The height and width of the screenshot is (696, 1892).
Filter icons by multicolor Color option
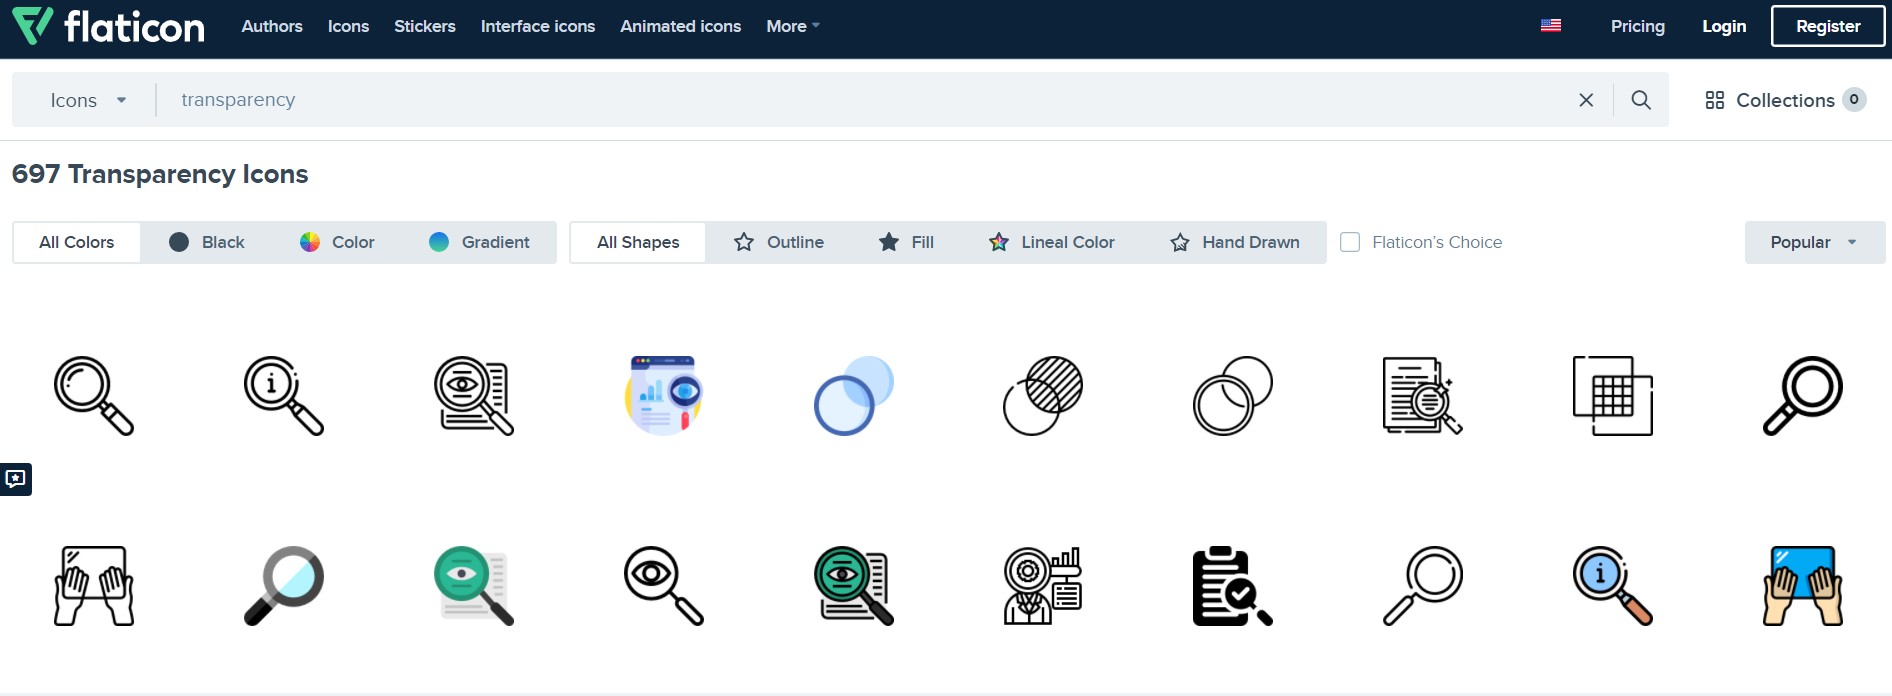pos(337,242)
